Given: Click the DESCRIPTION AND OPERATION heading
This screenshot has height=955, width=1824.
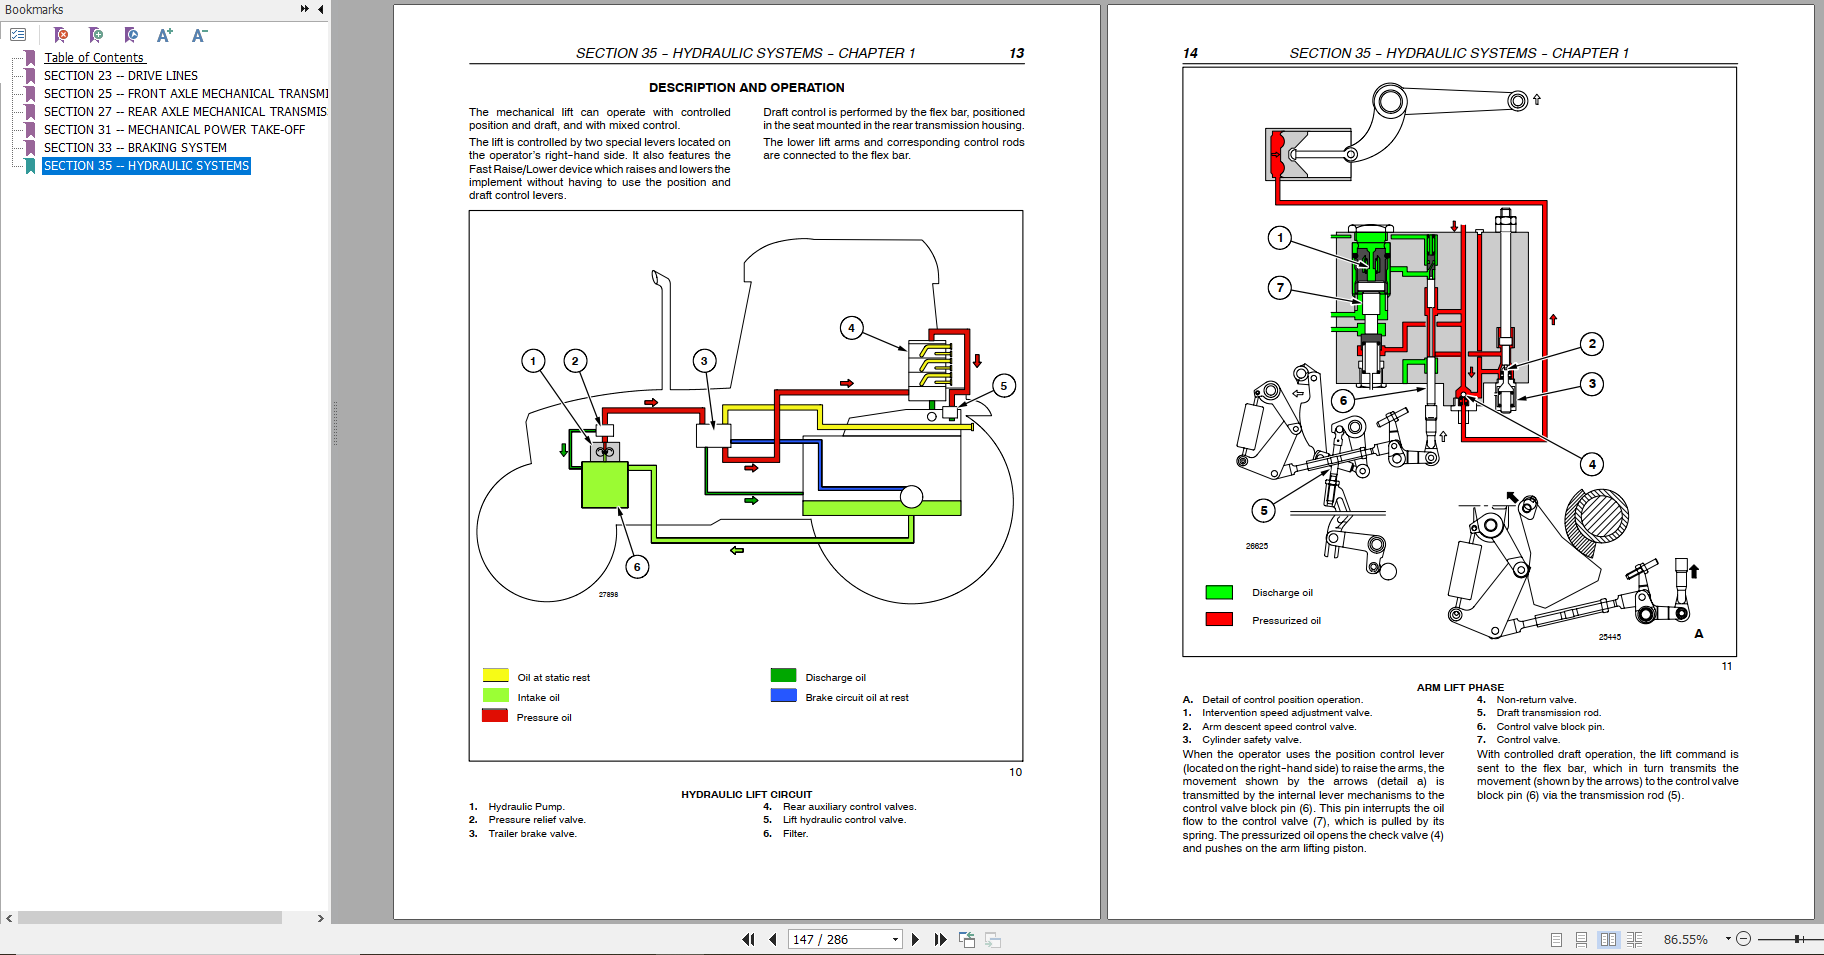Looking at the screenshot, I should click(747, 88).
